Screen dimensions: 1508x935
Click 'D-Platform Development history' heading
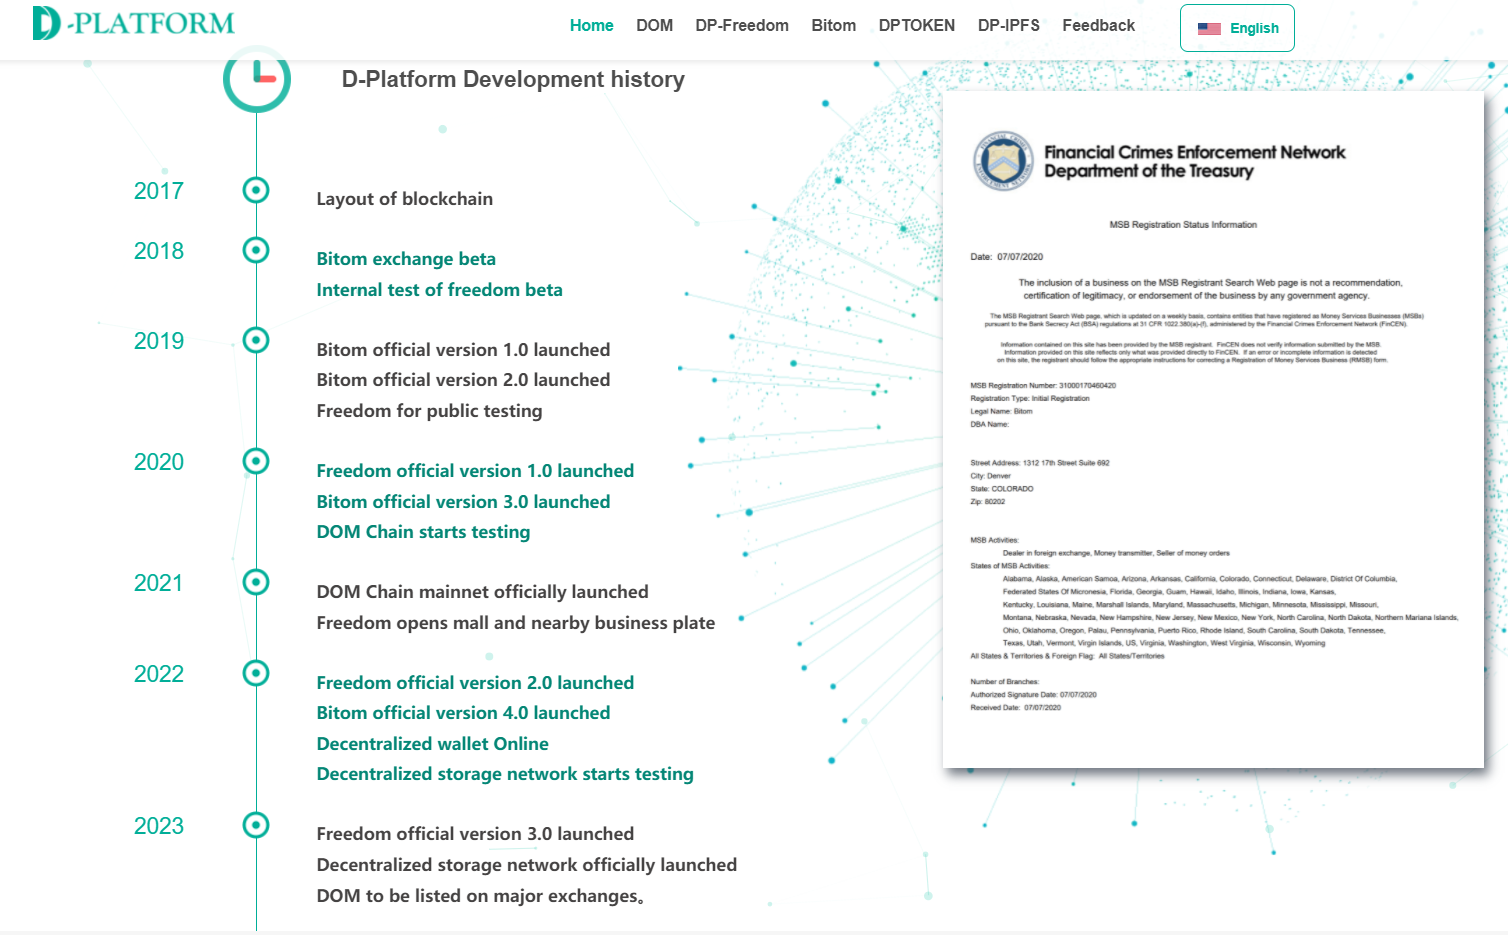pos(513,79)
